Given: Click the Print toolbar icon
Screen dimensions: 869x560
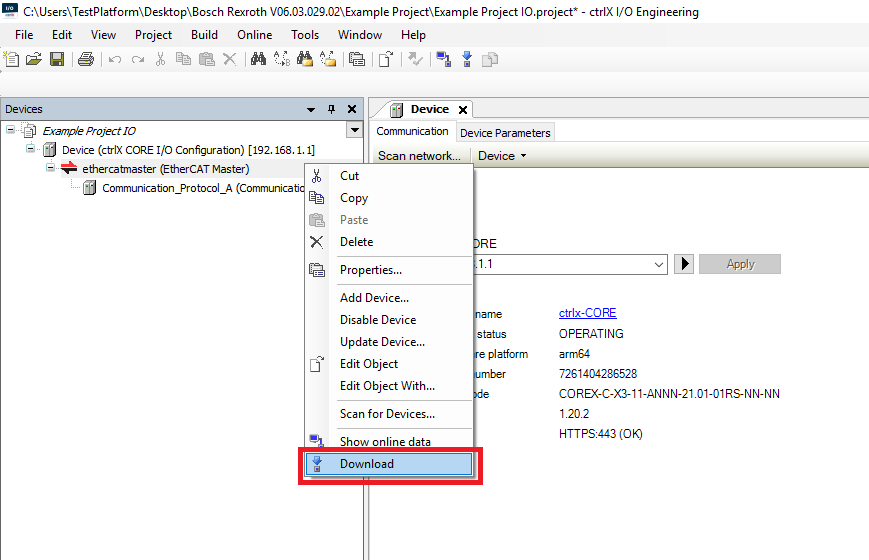Looking at the screenshot, I should (x=86, y=60).
